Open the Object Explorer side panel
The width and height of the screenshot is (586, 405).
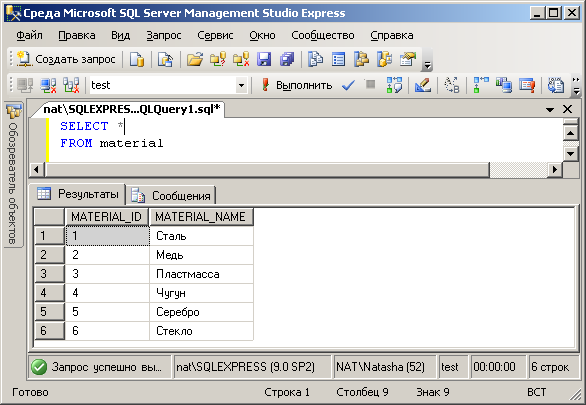click(14, 175)
